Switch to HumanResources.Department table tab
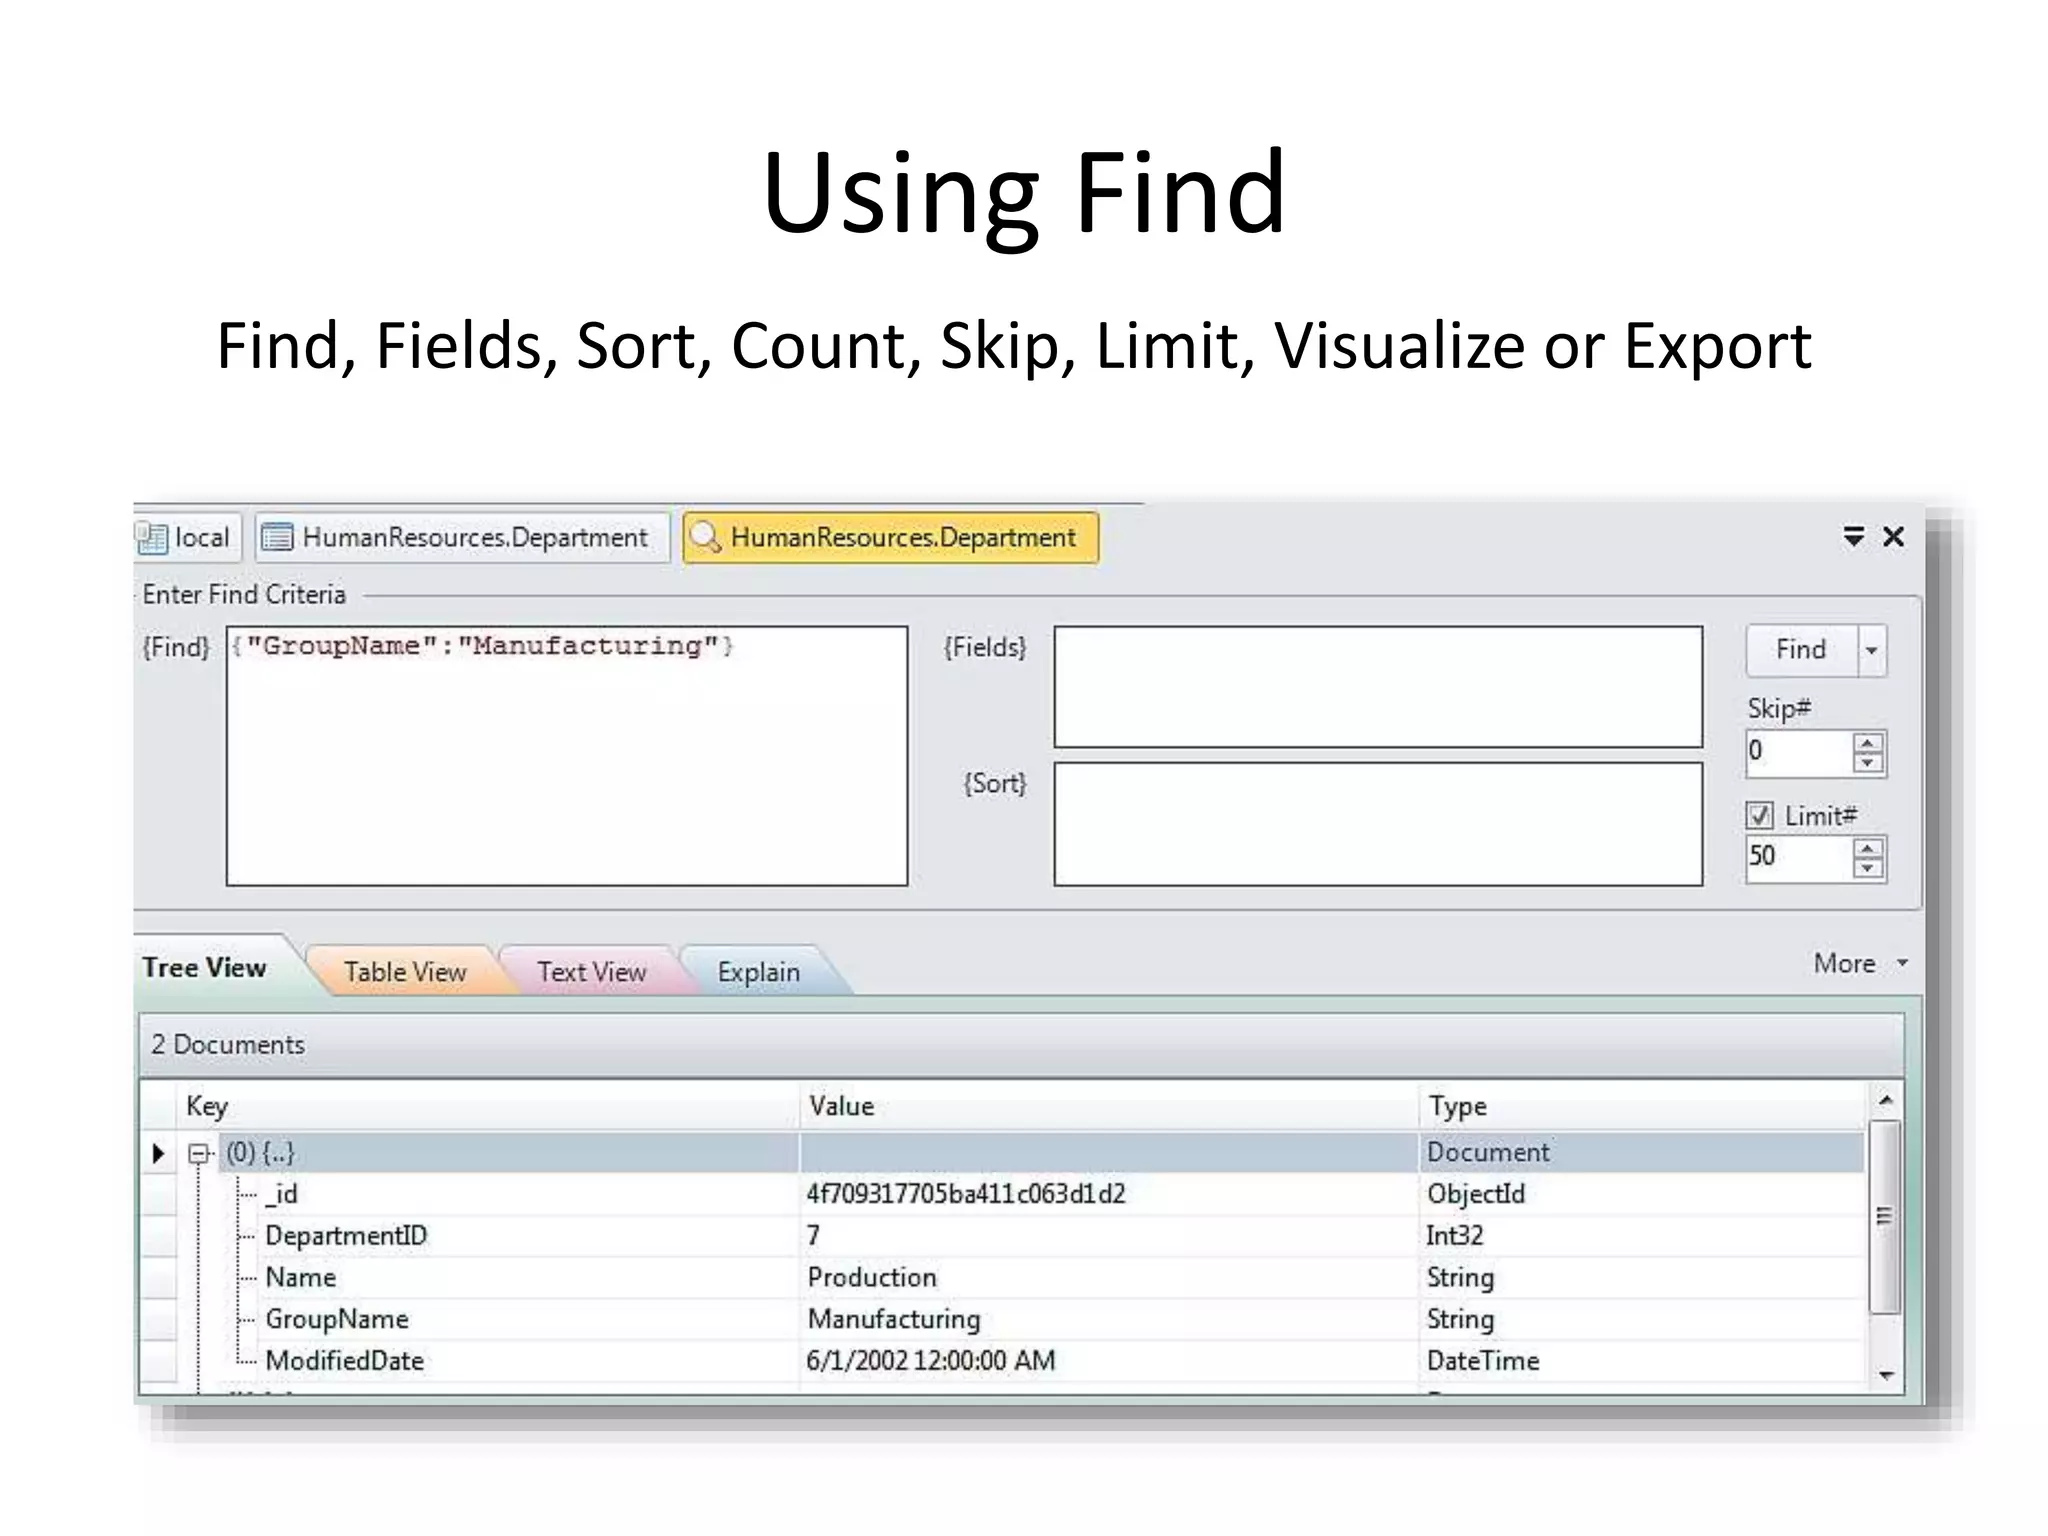Image resolution: width=2048 pixels, height=1536 pixels. [461, 538]
